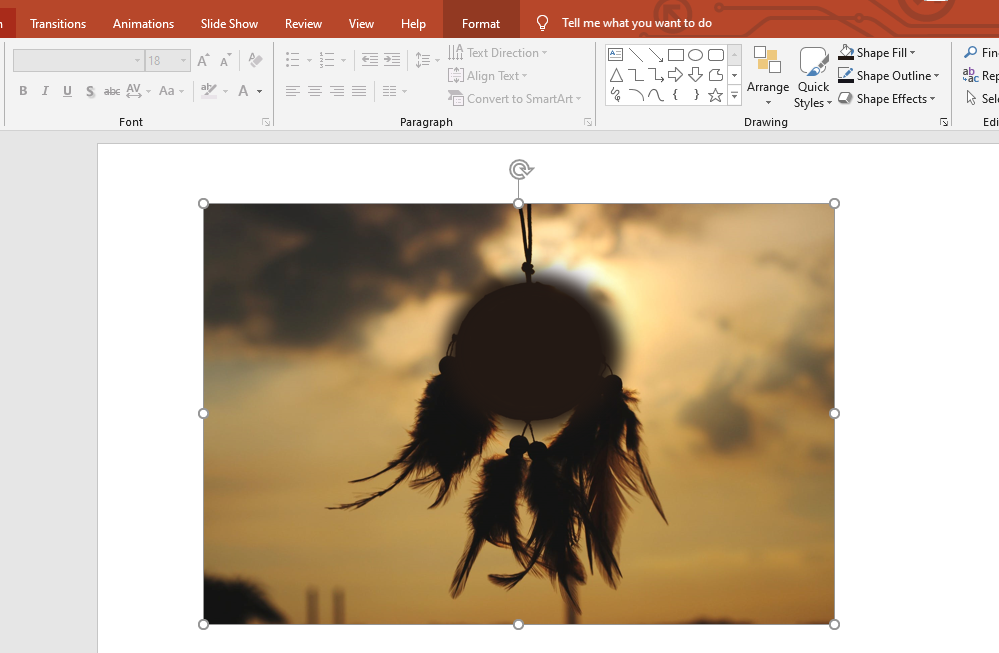Screen dimensions: 999x653
Task: Open the Shape Fill dropdown
Action: coord(912,53)
